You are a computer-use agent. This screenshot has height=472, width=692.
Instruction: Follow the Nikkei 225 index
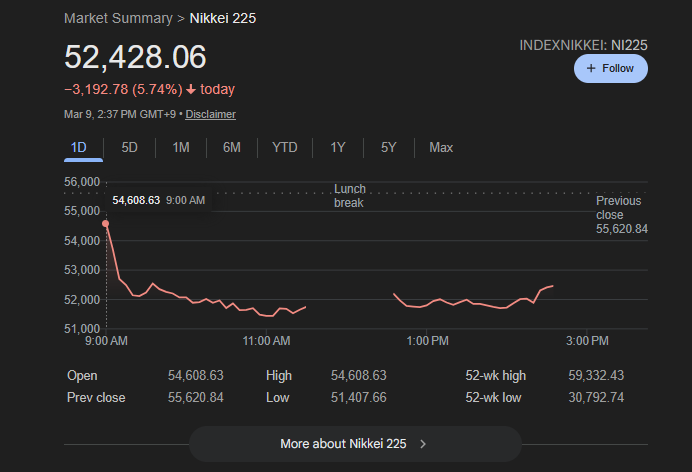point(610,68)
